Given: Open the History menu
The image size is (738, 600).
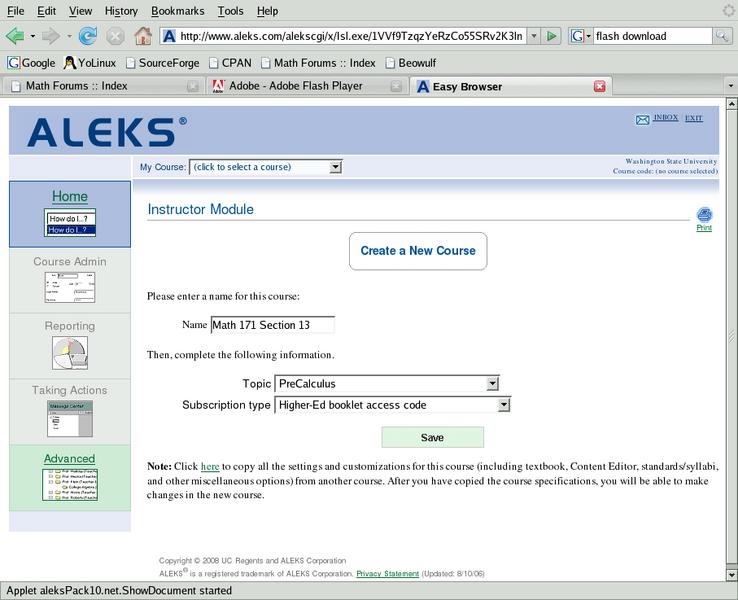Looking at the screenshot, I should click(121, 11).
